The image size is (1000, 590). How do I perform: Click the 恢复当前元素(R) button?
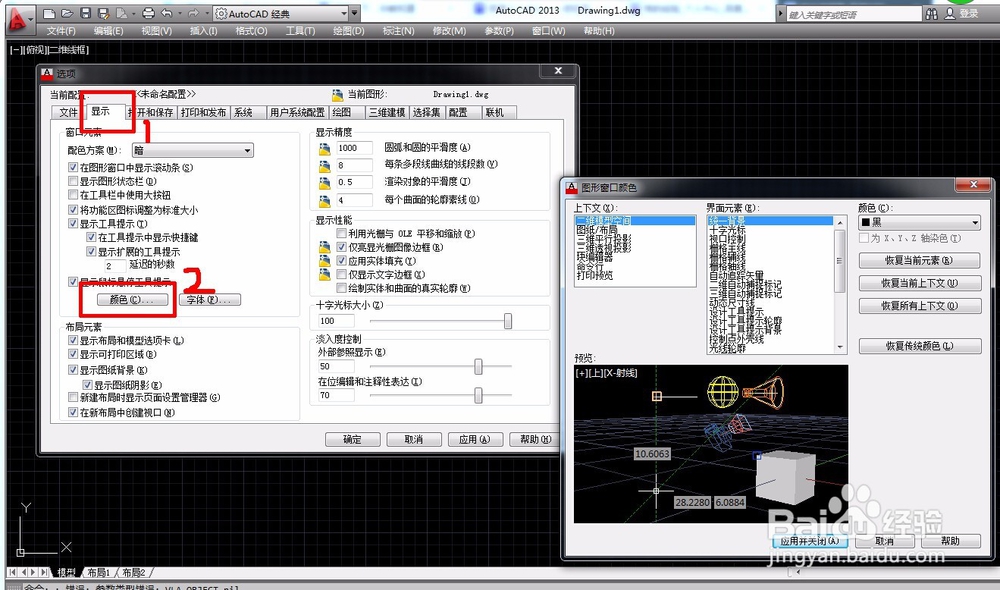click(920, 260)
